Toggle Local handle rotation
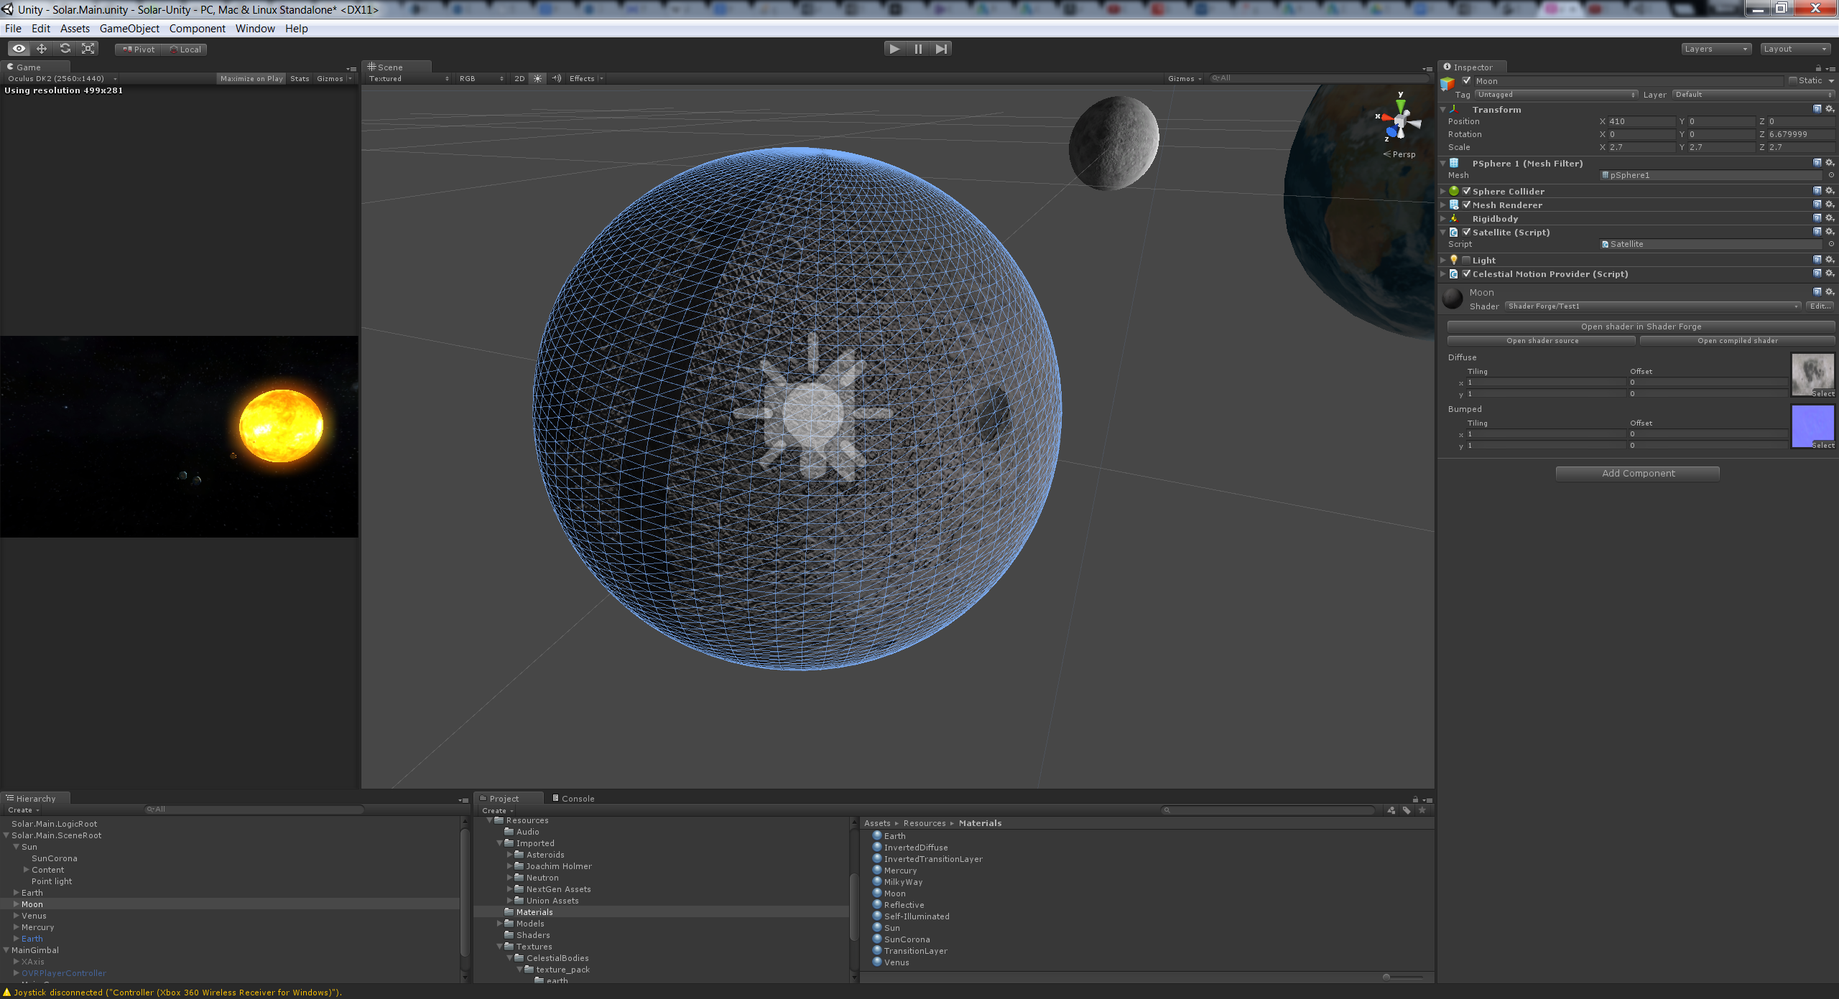 click(185, 49)
